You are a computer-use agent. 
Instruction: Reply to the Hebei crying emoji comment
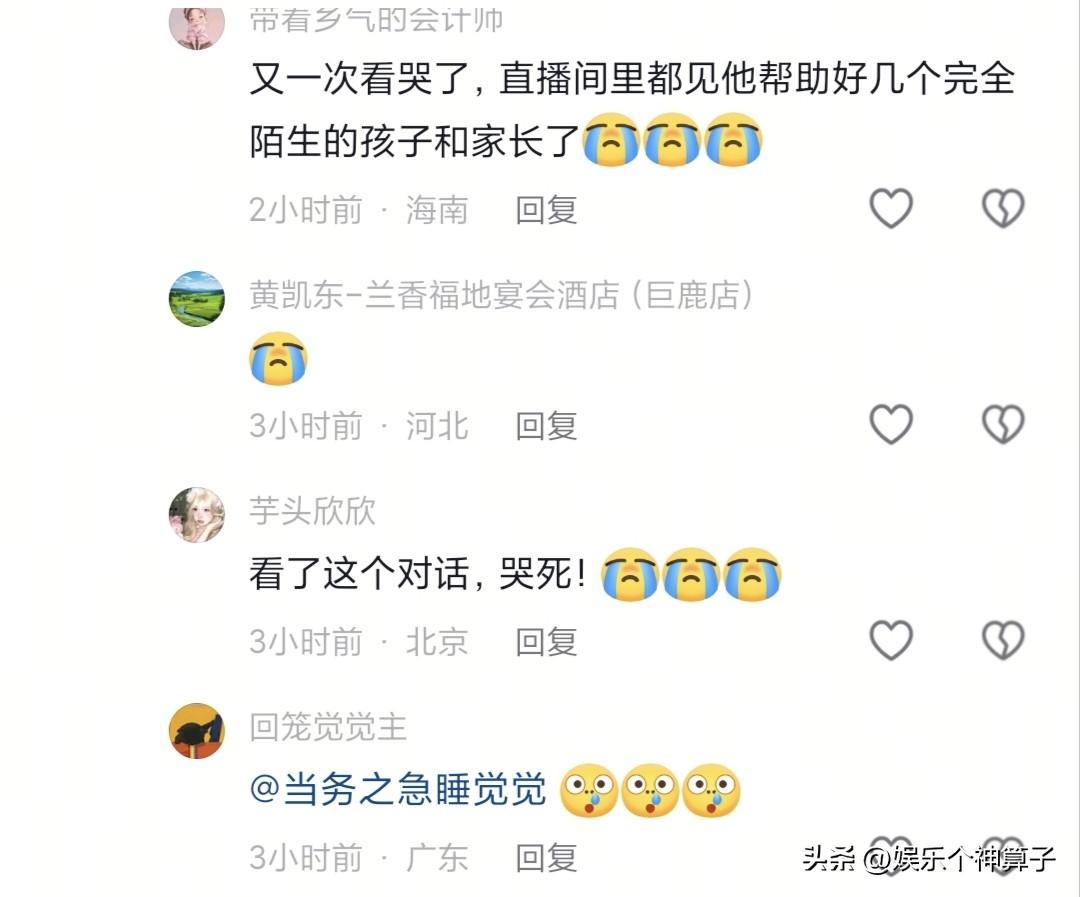click(546, 426)
